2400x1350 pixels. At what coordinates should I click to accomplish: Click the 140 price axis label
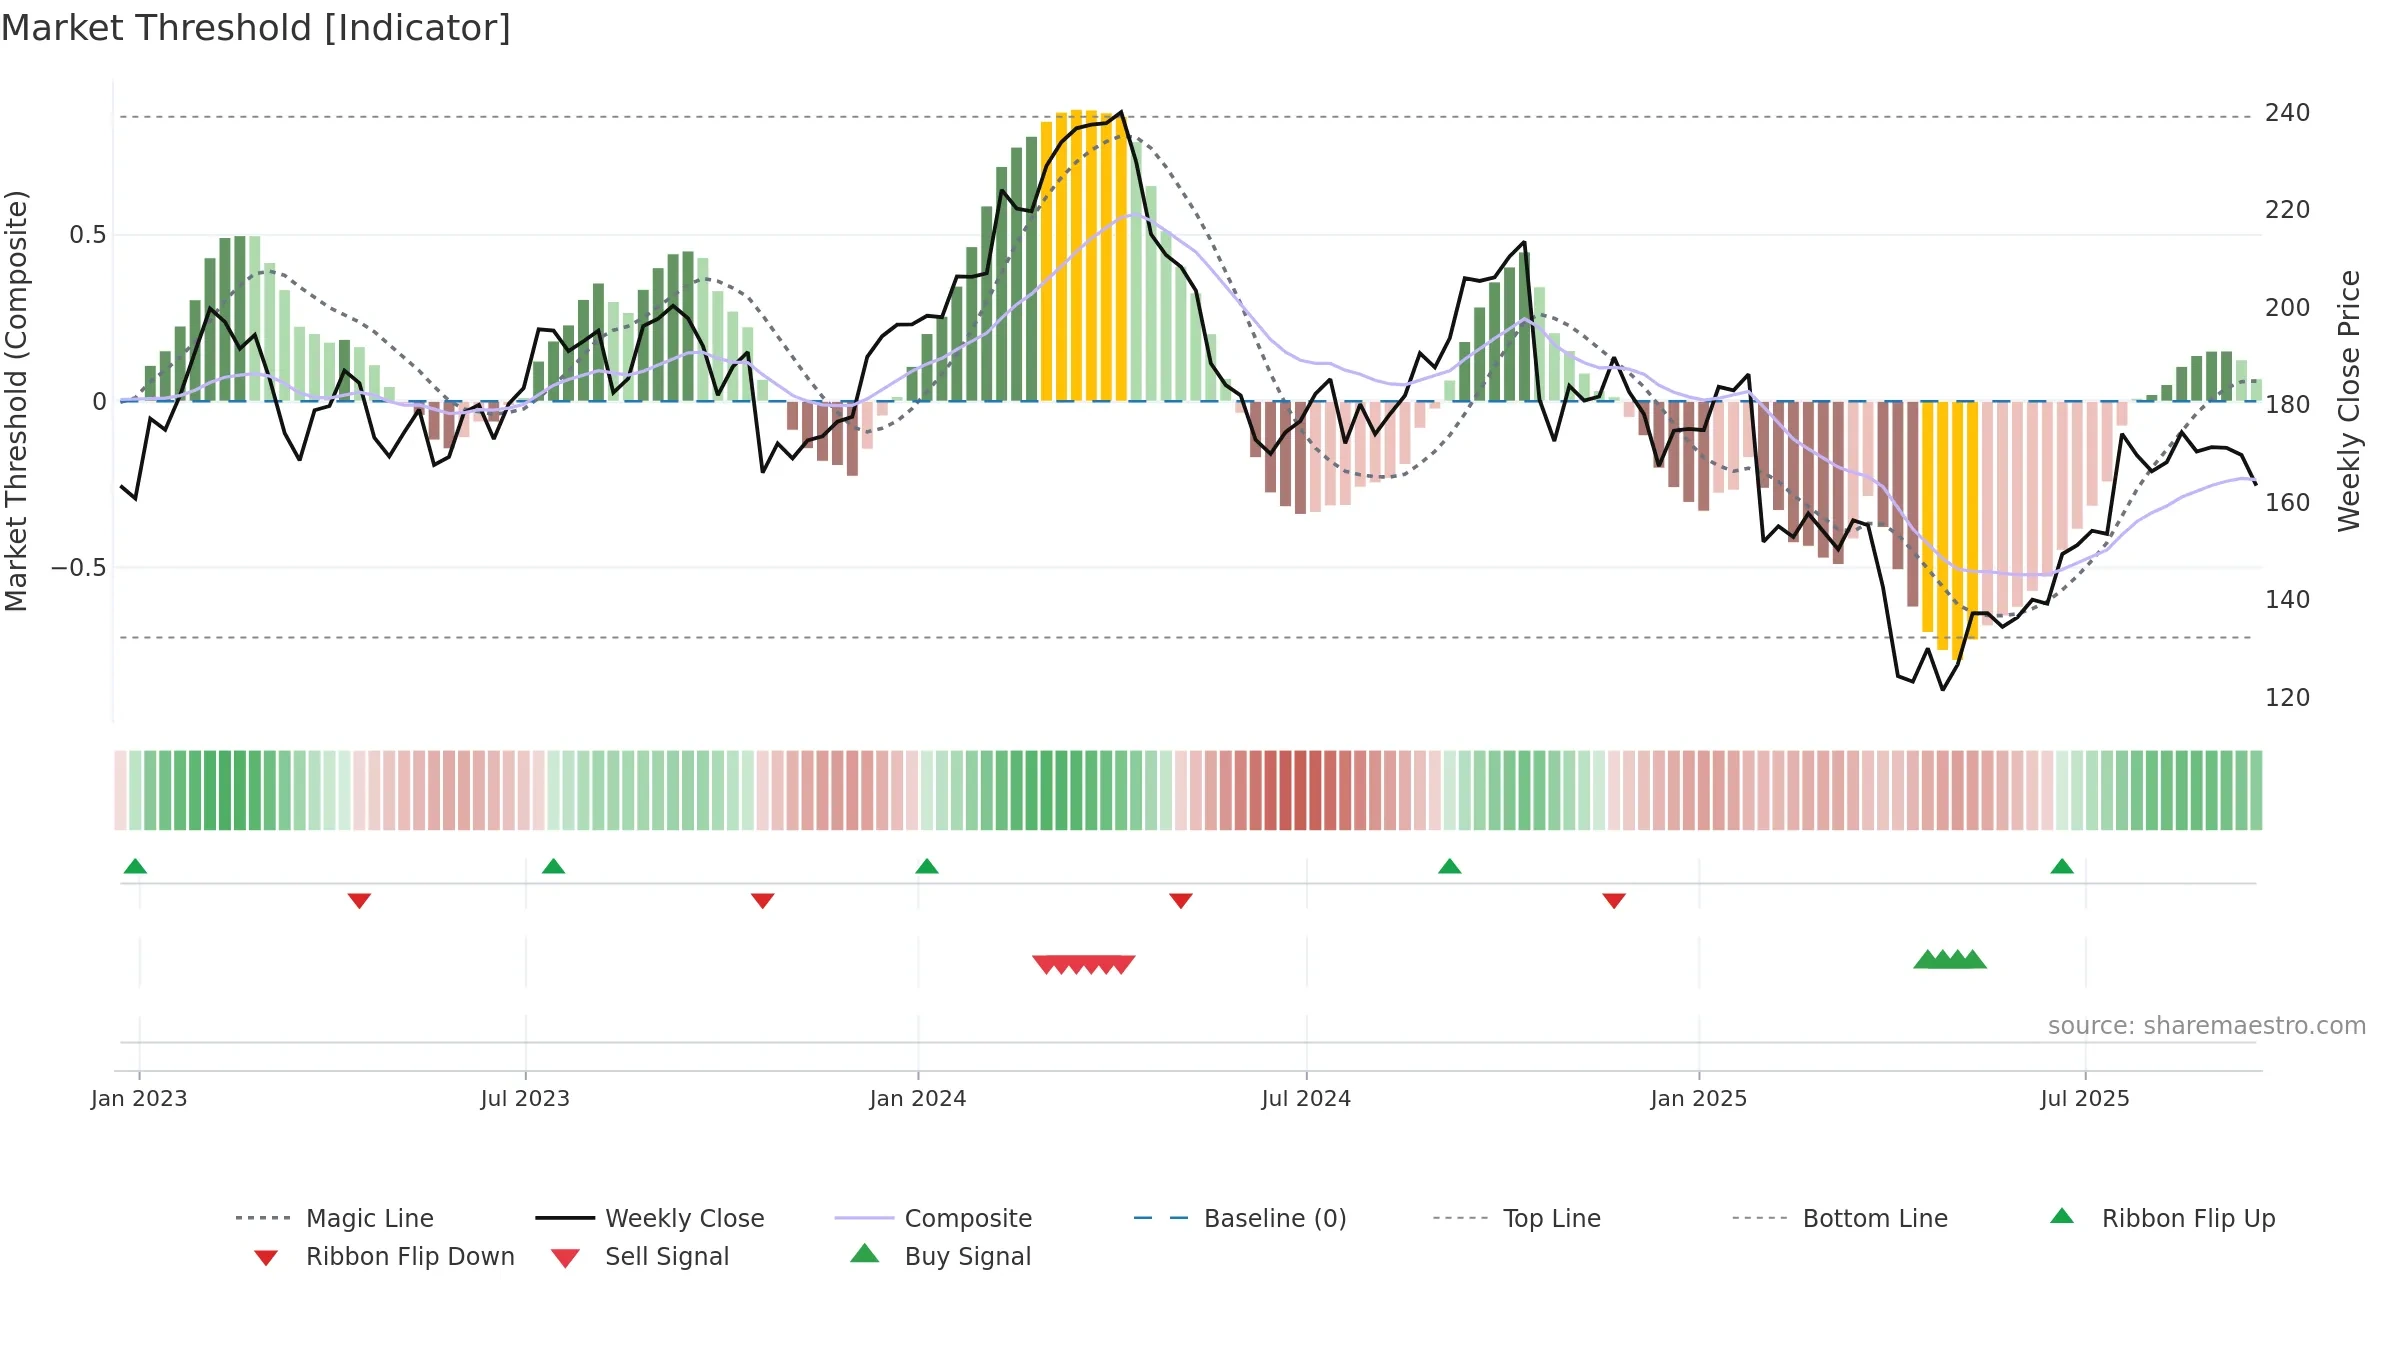pyautogui.click(x=2288, y=599)
